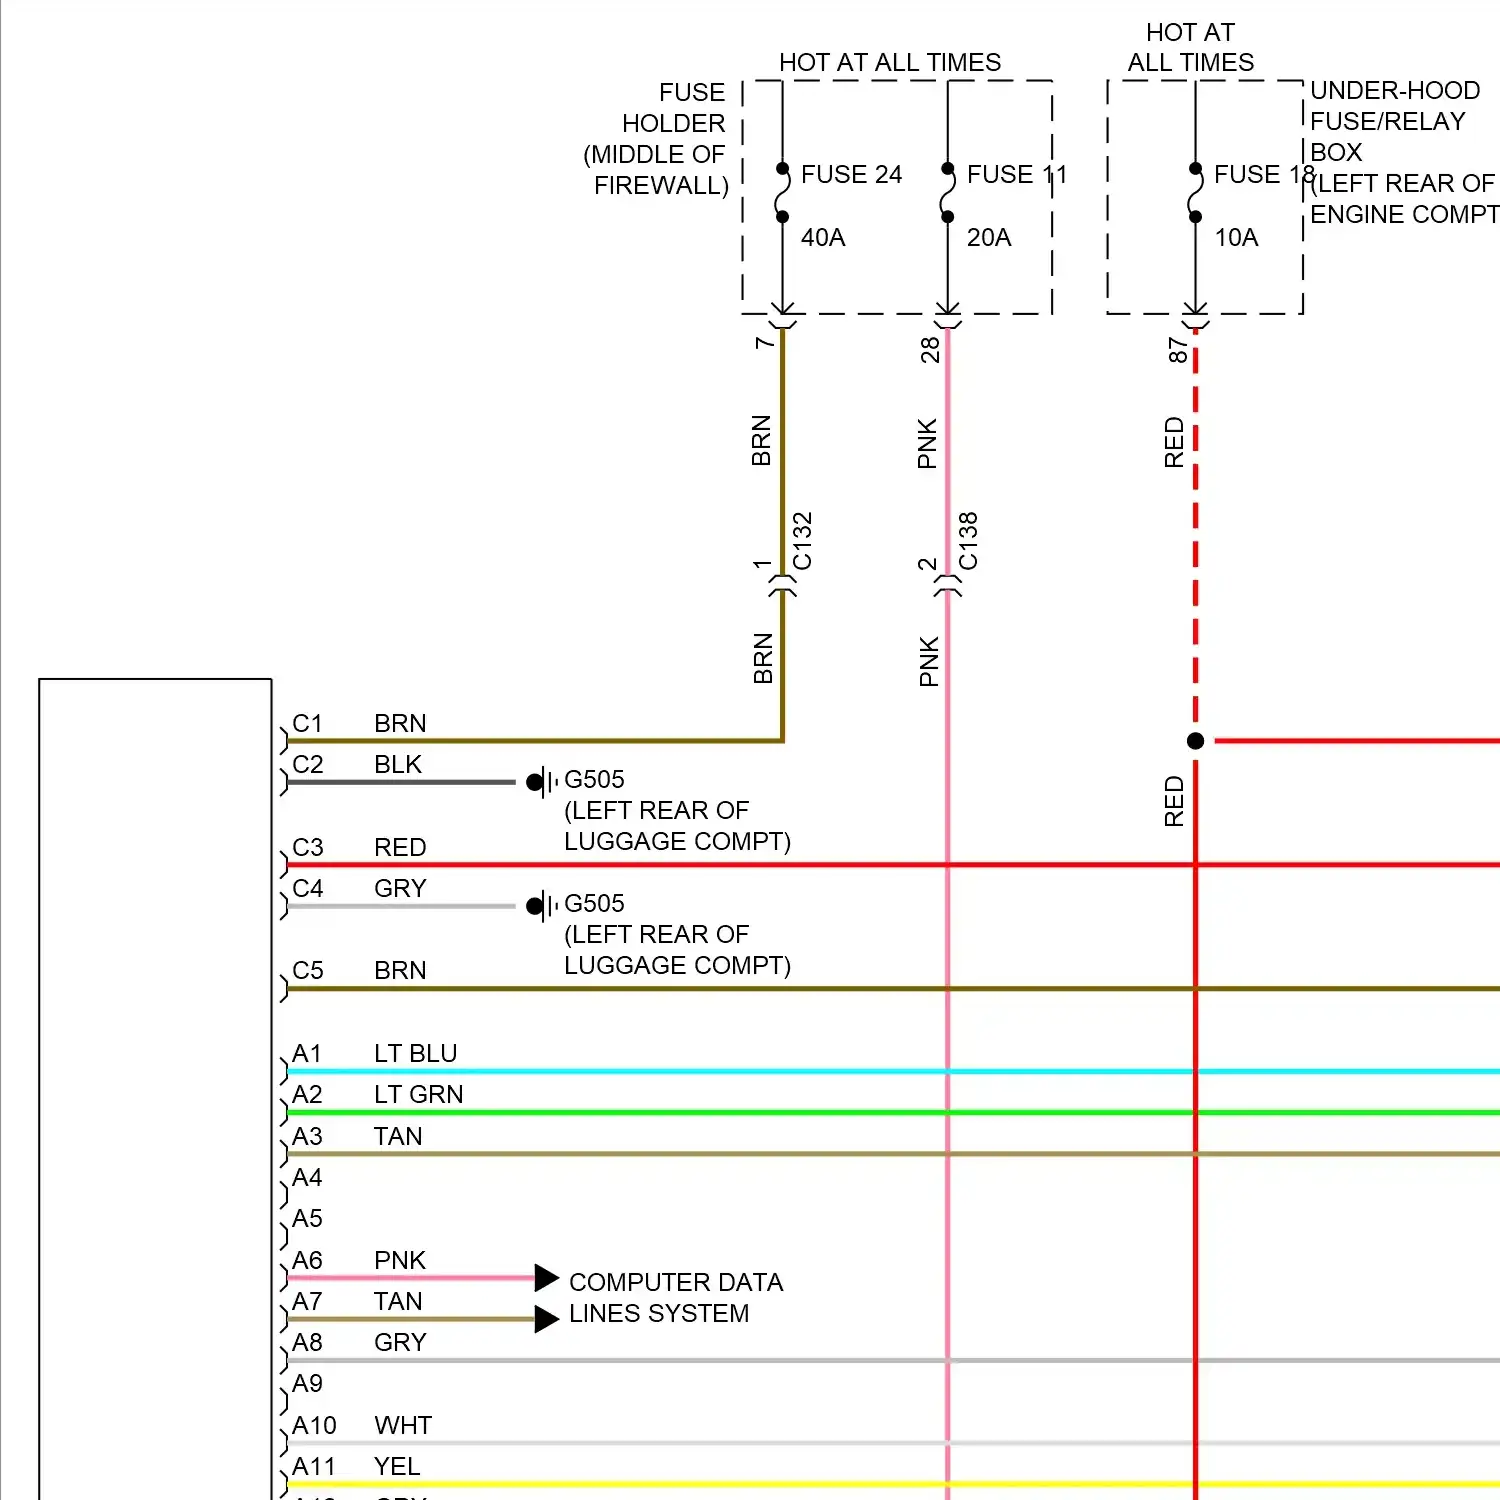Viewport: 1500px width, 1500px height.
Task: Click the C1 pin label
Action: click(307, 723)
